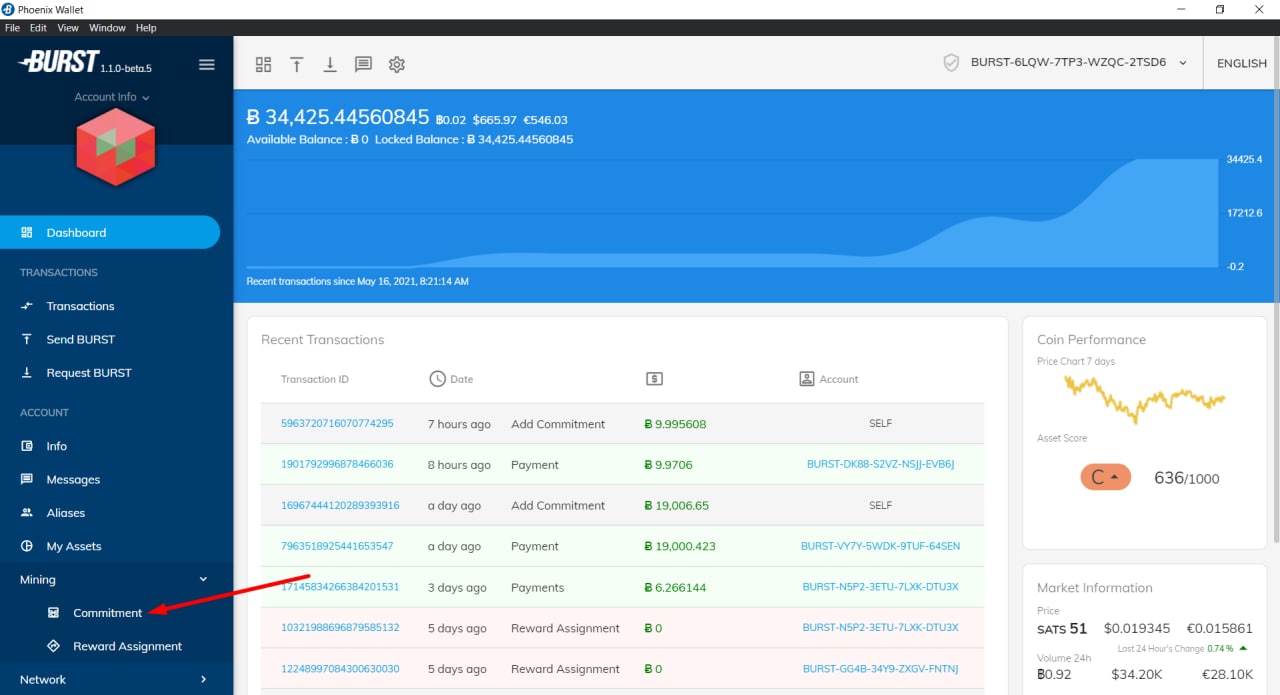The image size is (1280, 695).
Task: Open the Edit menu
Action: click(38, 28)
